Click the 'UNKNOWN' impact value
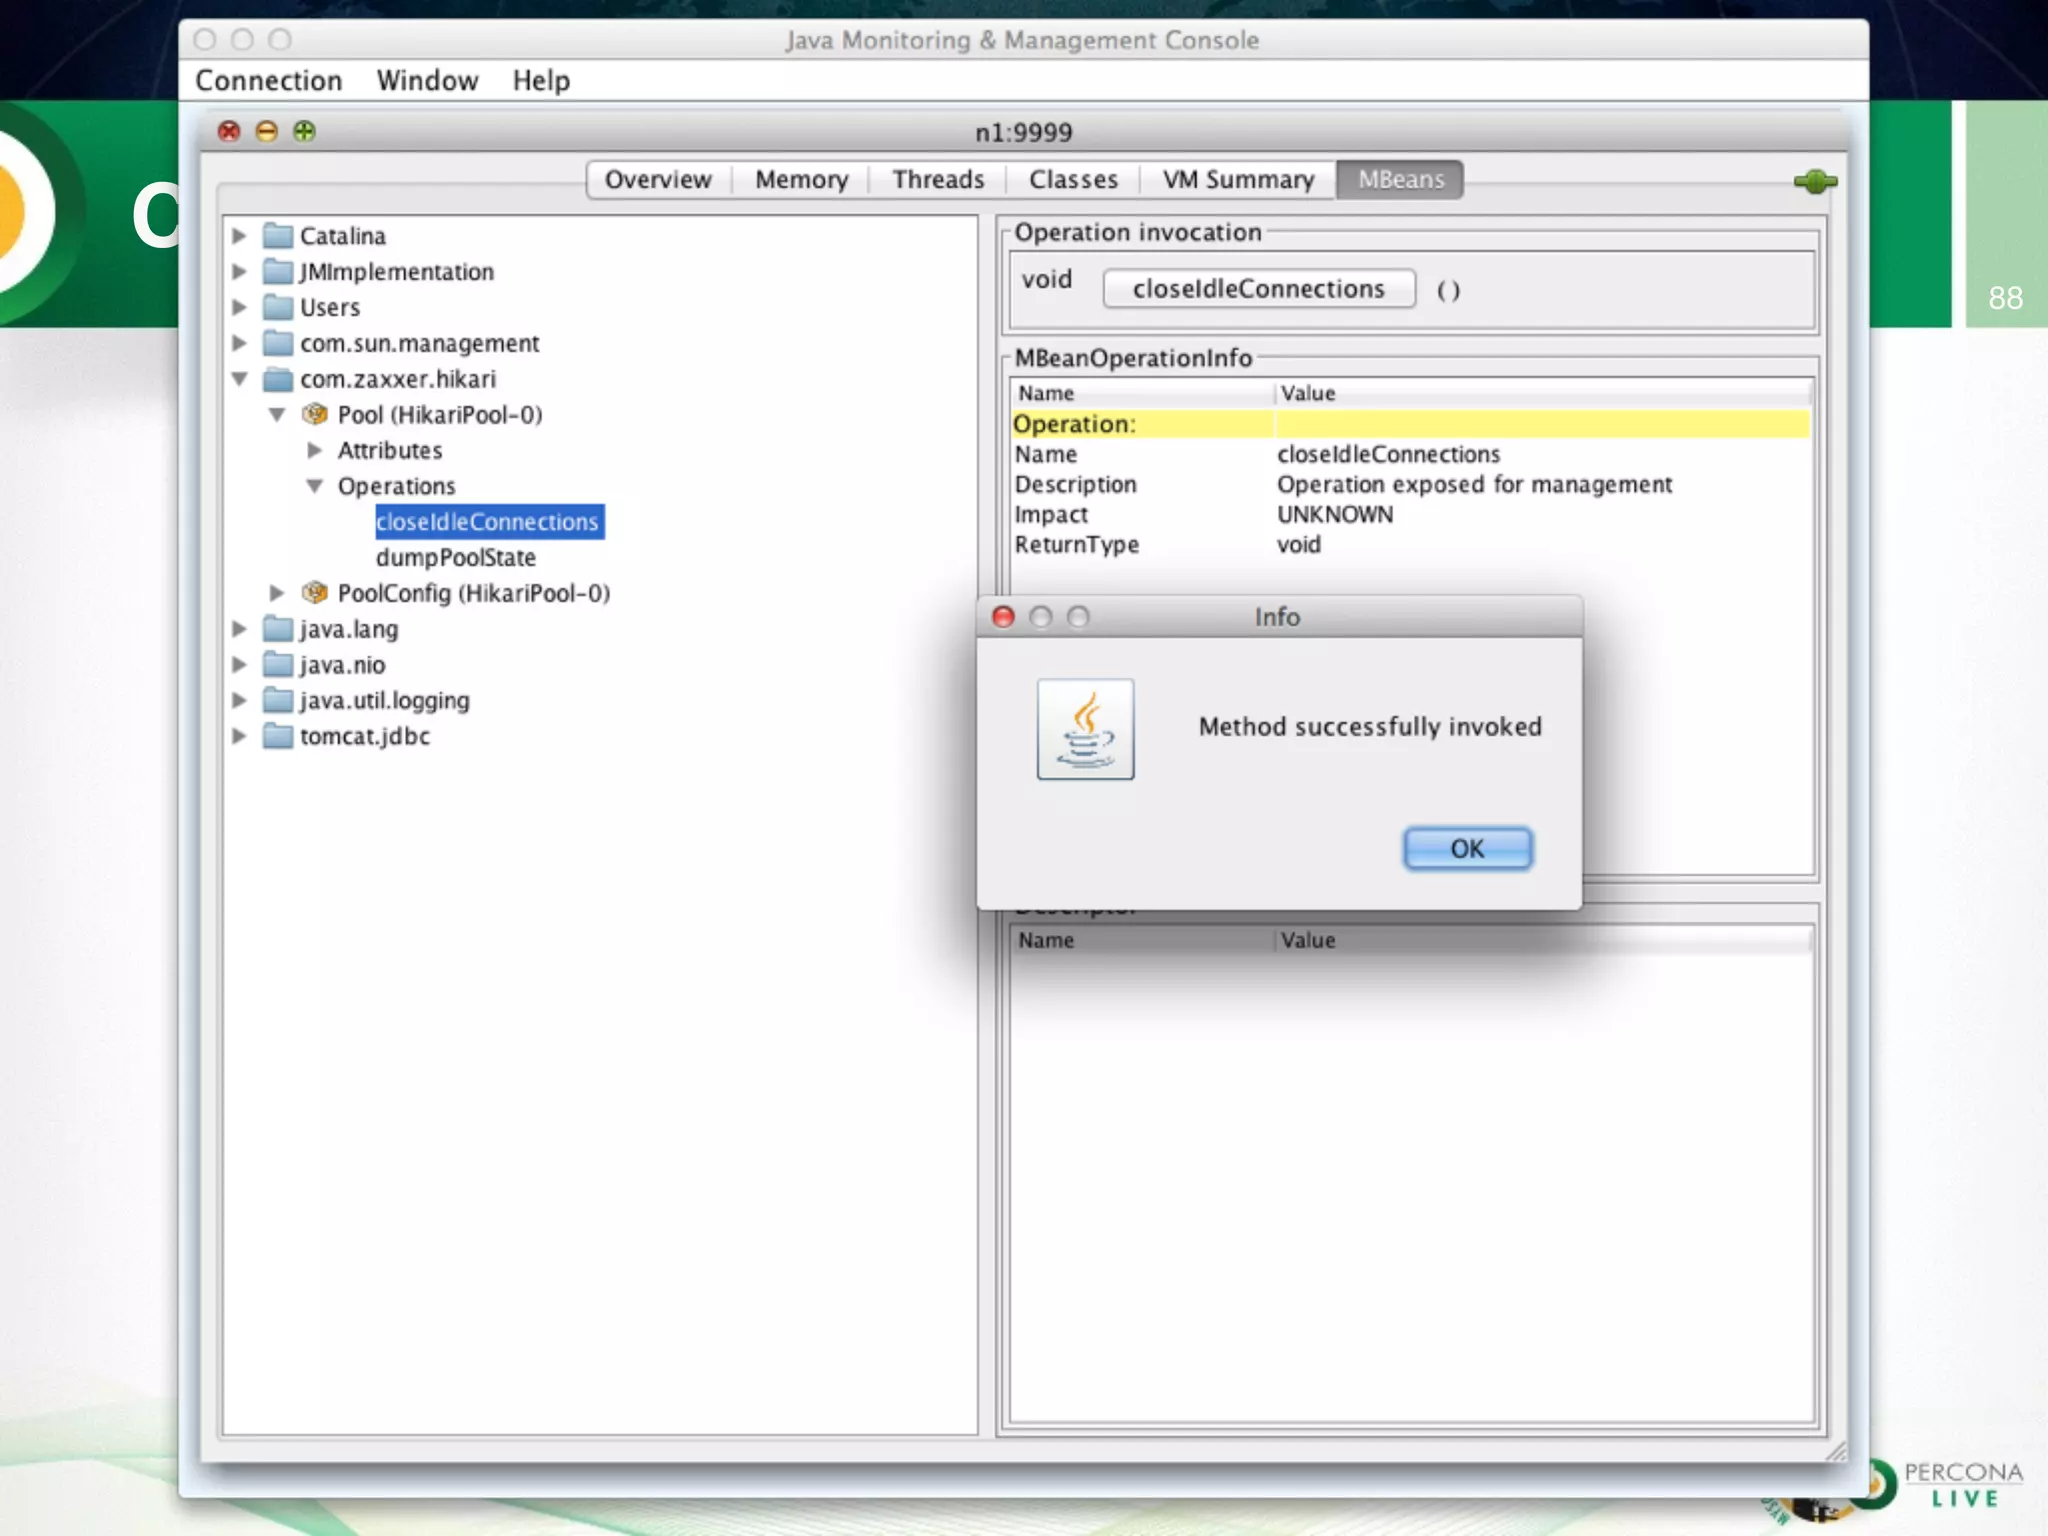 (x=1335, y=515)
